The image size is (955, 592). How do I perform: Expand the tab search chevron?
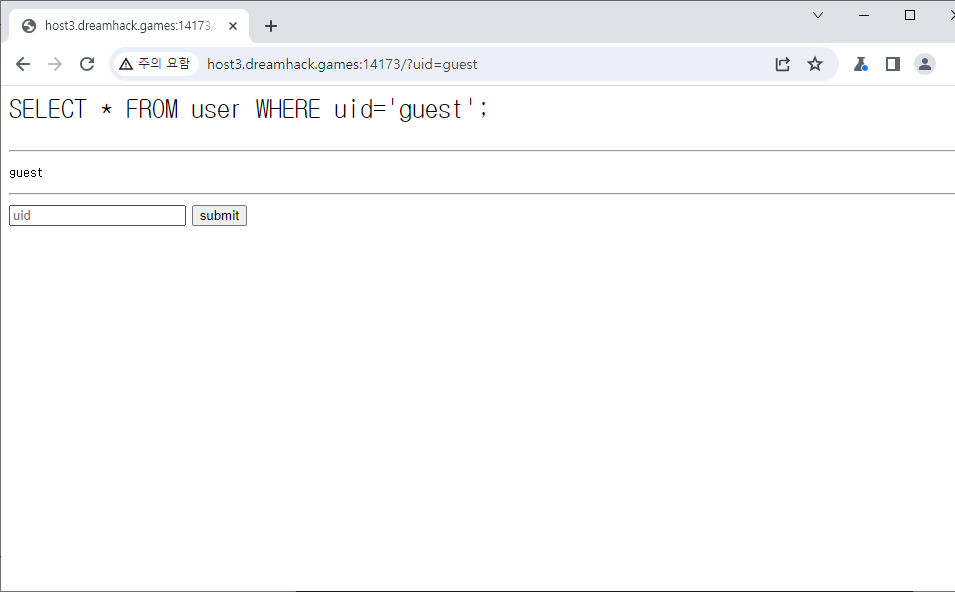pos(818,15)
